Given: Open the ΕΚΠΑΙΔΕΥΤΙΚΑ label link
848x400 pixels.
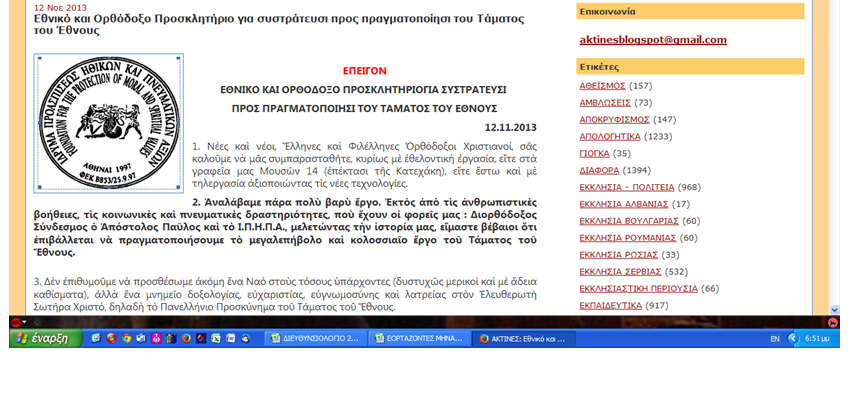Looking at the screenshot, I should (x=610, y=305).
